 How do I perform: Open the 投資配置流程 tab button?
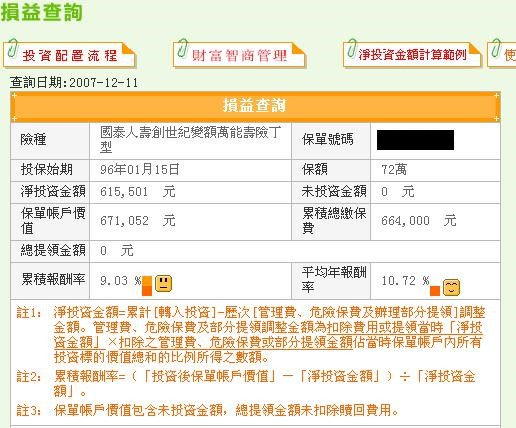pos(69,54)
